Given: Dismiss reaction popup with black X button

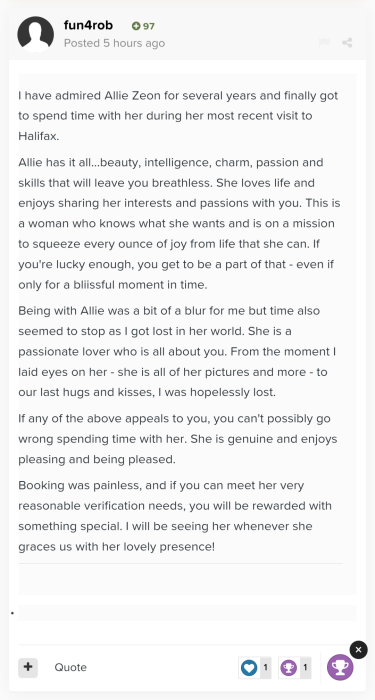Looking at the screenshot, I should coord(358,650).
